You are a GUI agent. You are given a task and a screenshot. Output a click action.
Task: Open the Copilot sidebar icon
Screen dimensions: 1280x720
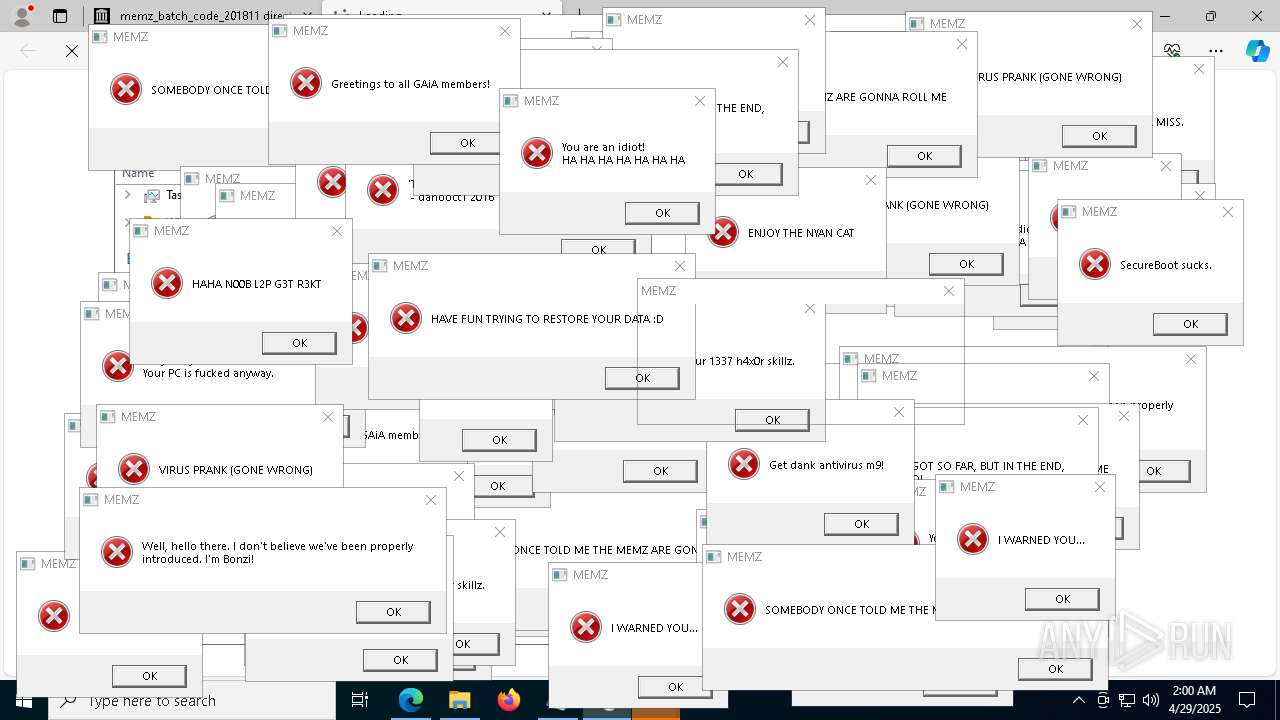pos(1257,51)
